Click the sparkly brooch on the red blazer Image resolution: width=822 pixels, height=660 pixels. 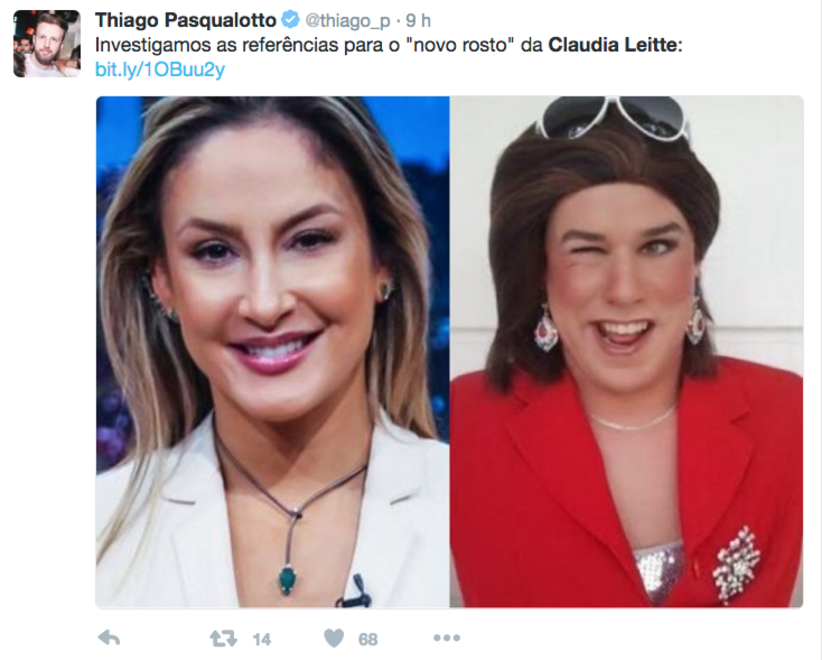(x=736, y=565)
